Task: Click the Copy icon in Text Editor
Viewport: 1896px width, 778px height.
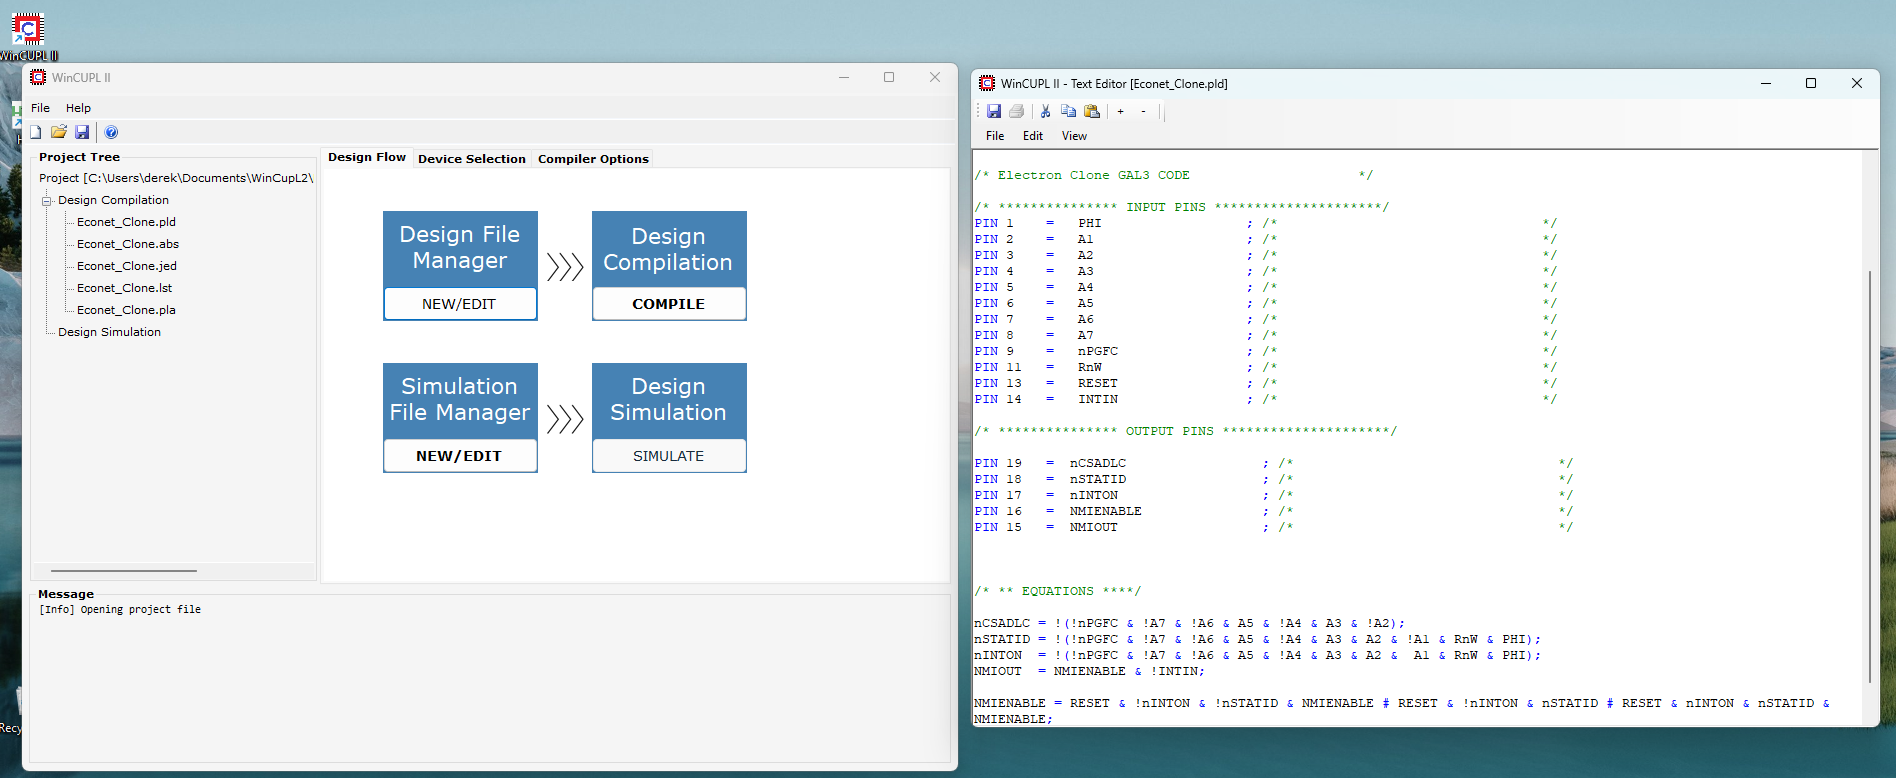Action: click(1068, 111)
